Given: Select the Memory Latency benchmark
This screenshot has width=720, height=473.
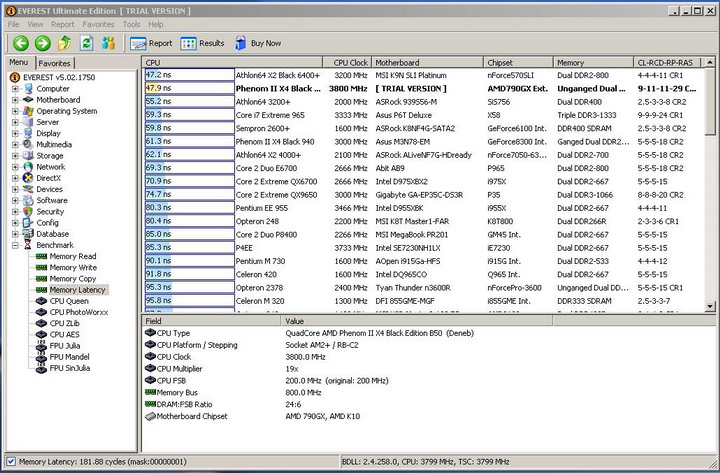Looking at the screenshot, I should click(x=71, y=290).
